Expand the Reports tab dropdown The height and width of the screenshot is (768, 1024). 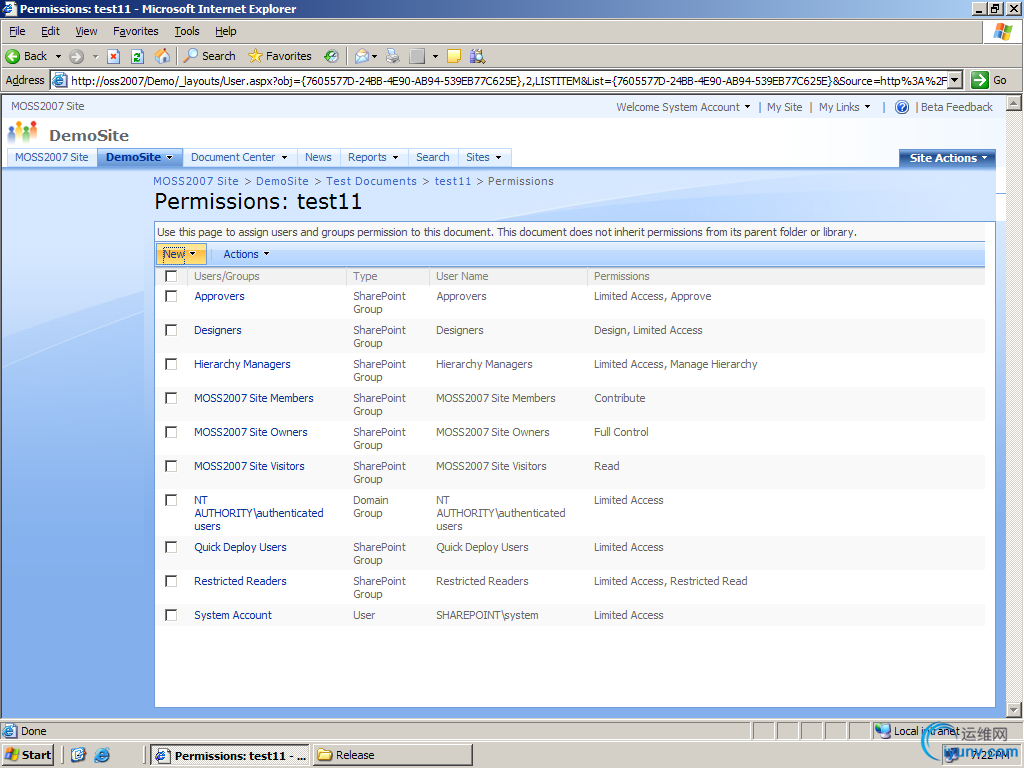pos(395,157)
